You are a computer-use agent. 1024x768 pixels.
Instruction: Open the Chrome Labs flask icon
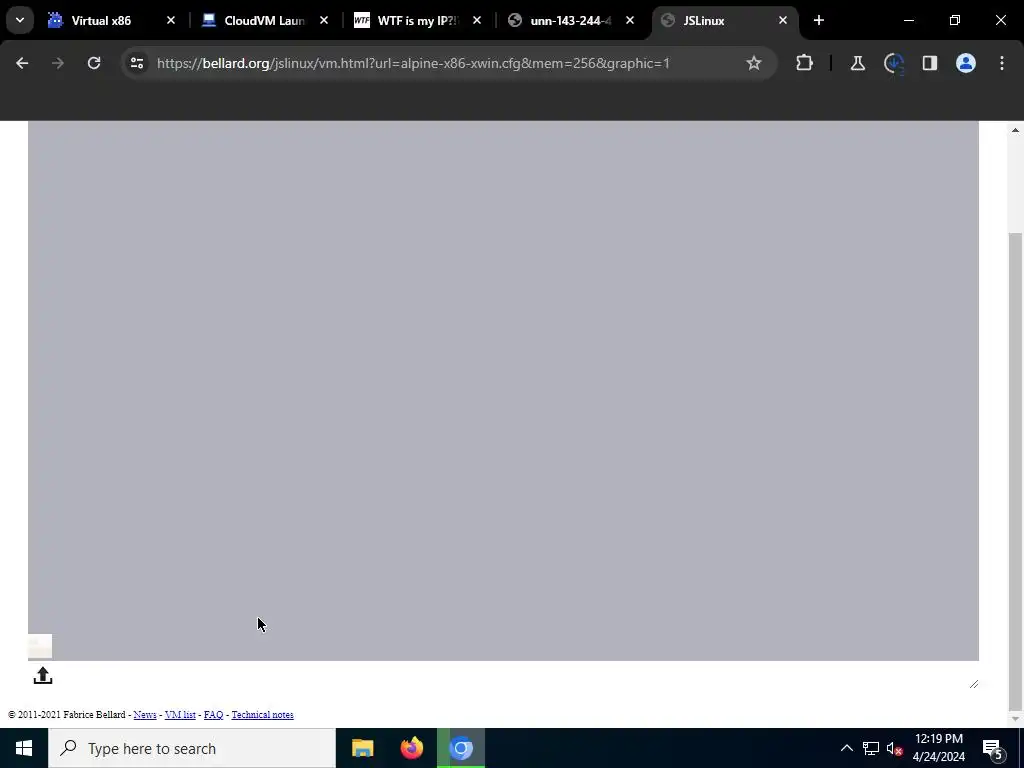coord(857,63)
